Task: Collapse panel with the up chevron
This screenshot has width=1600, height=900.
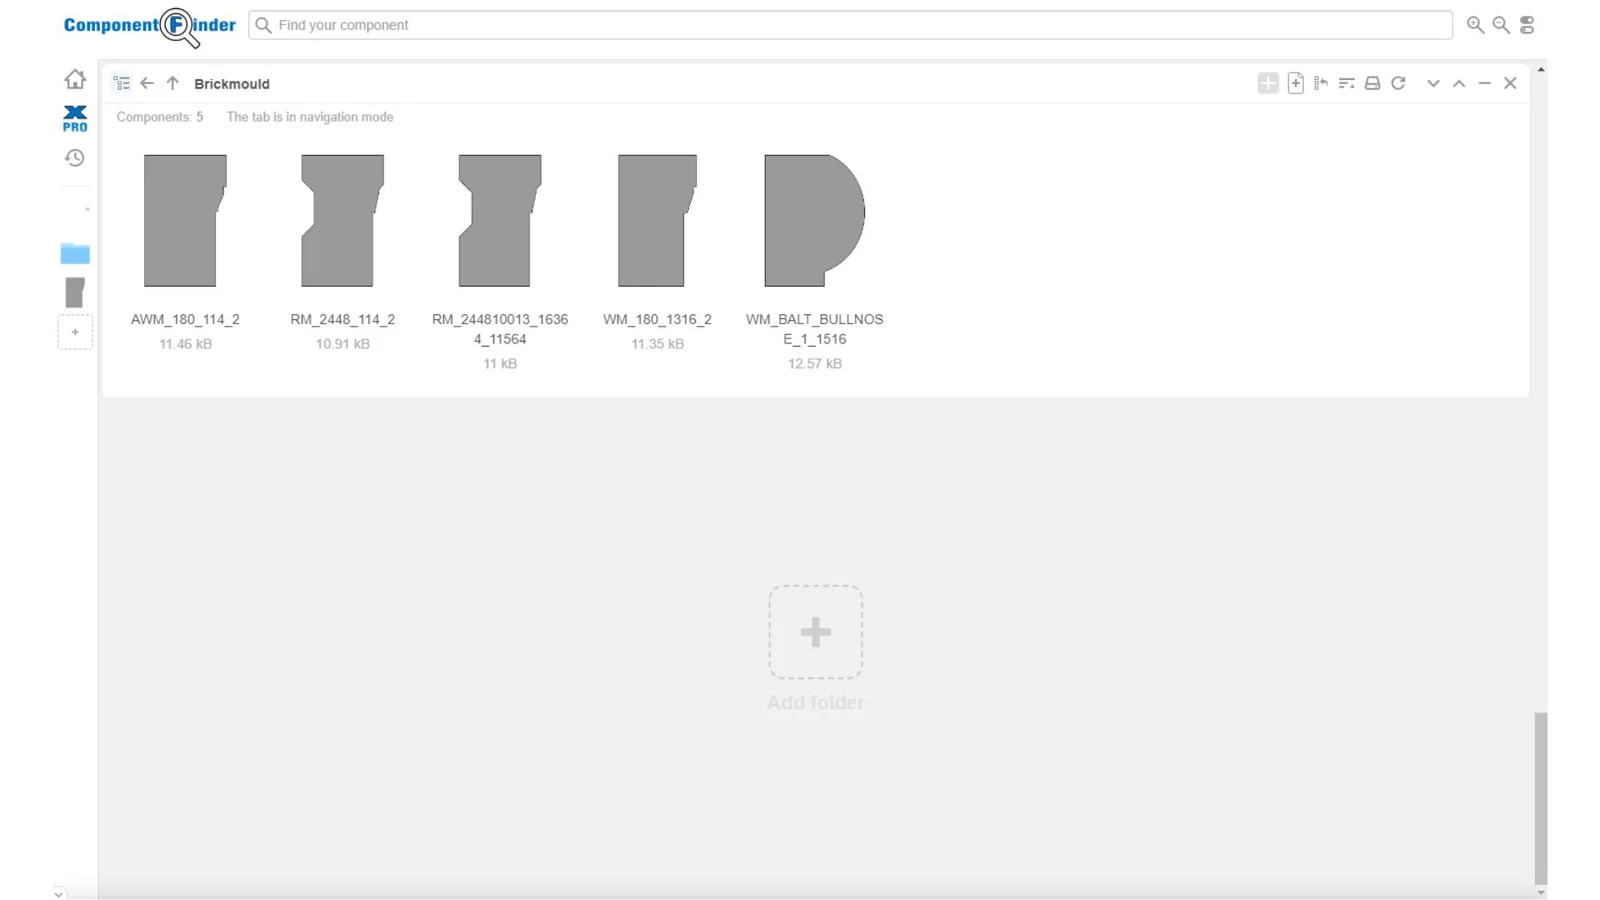Action: [x=1459, y=84]
